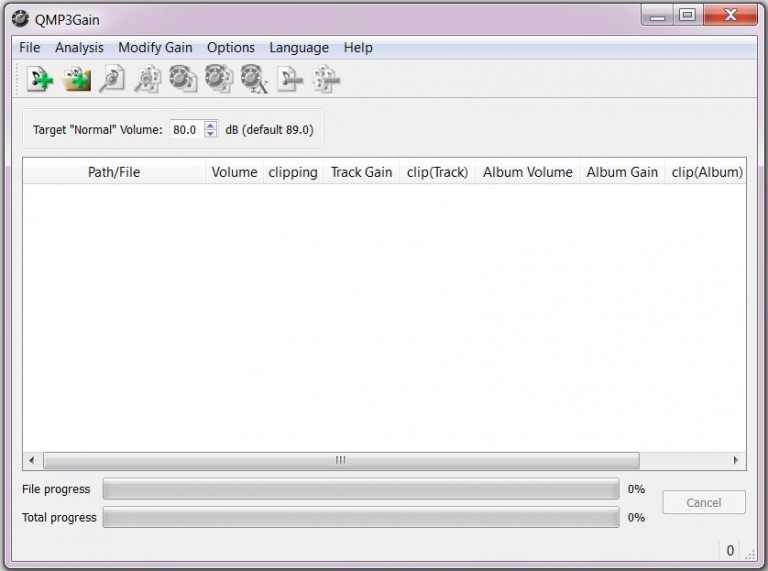Viewport: 768px width, 571px height.
Task: Click the QMP3Gain title bar app icon
Action: point(21,19)
